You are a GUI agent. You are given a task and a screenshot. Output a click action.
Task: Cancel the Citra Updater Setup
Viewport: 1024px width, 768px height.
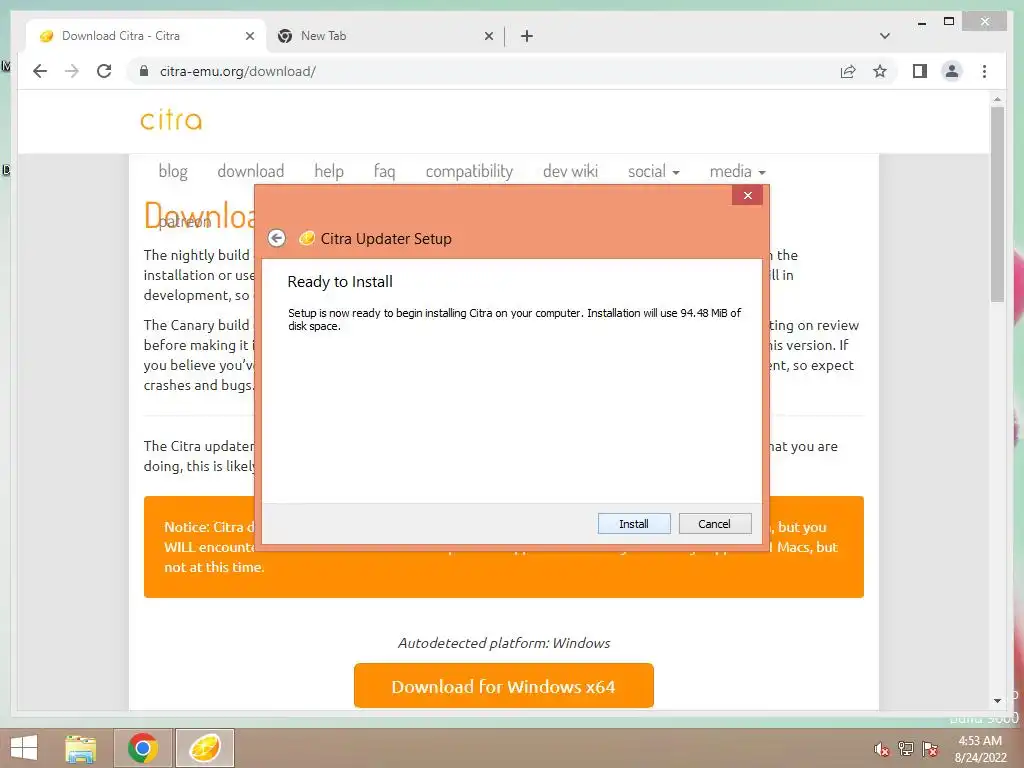coord(714,524)
